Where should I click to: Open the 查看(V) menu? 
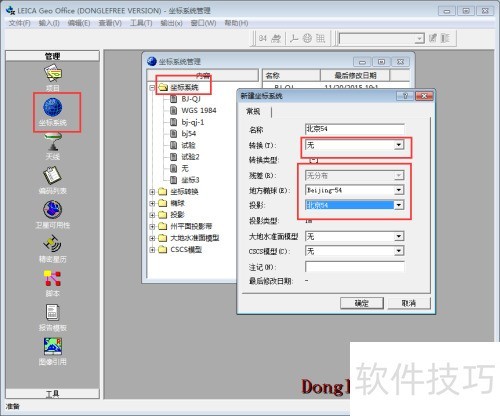click(x=110, y=23)
